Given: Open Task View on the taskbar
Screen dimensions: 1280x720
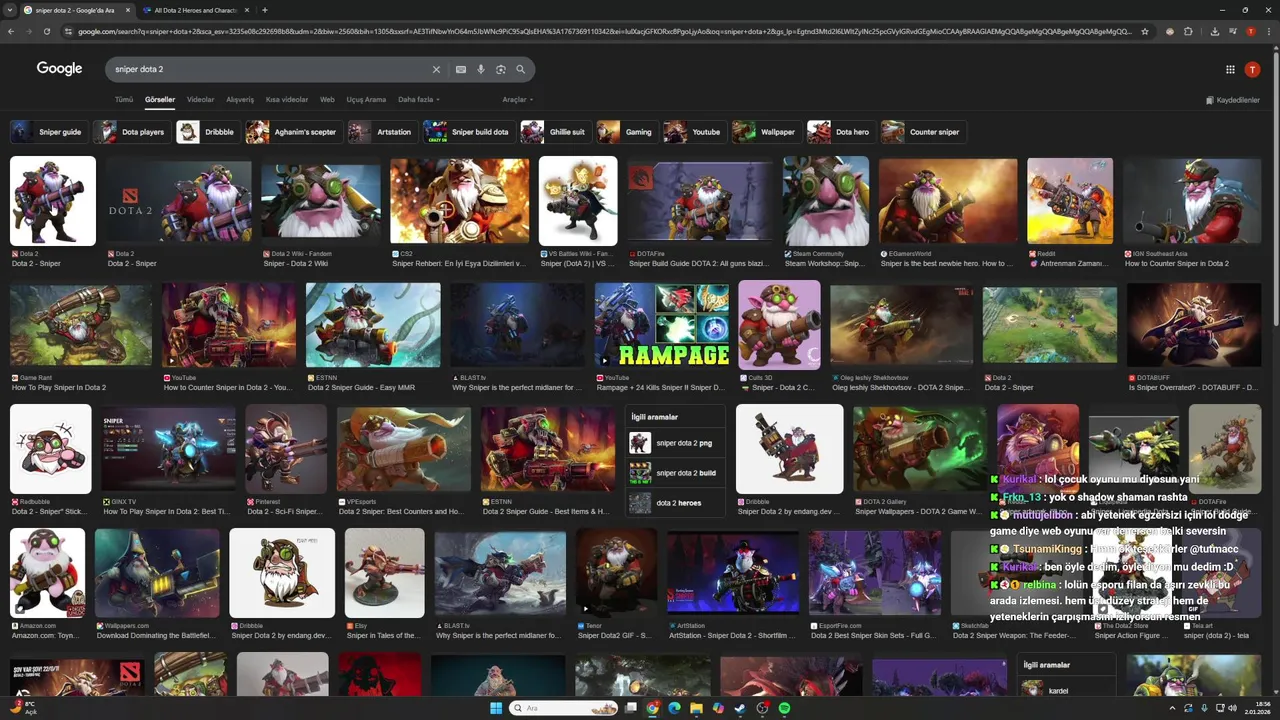Looking at the screenshot, I should tap(631, 708).
